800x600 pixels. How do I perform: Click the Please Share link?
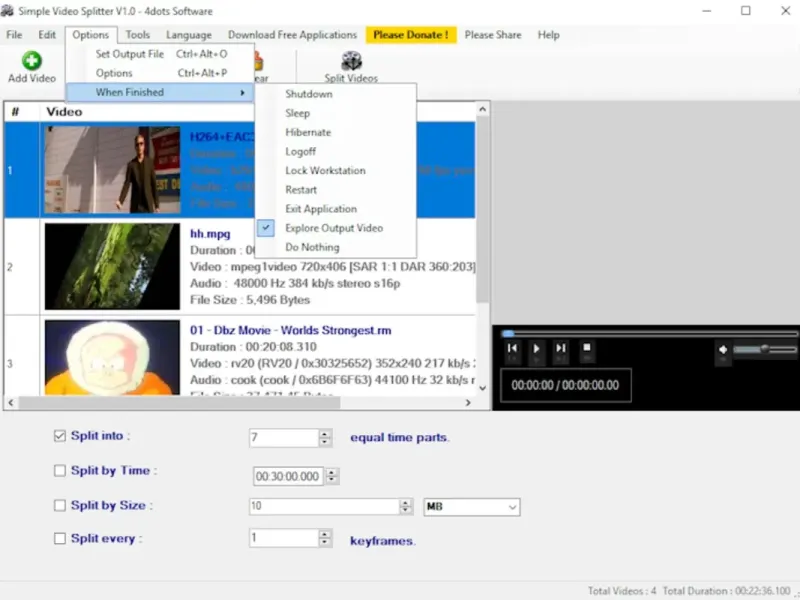pyautogui.click(x=493, y=35)
